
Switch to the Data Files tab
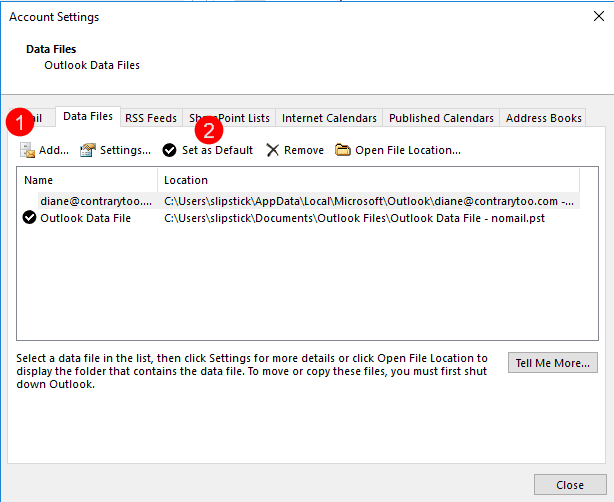88,117
